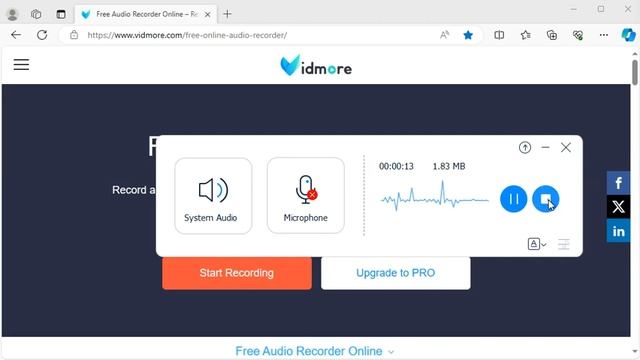This screenshot has height=360, width=640.
Task: Open the Read aloud option
Action: pyautogui.click(x=444, y=35)
